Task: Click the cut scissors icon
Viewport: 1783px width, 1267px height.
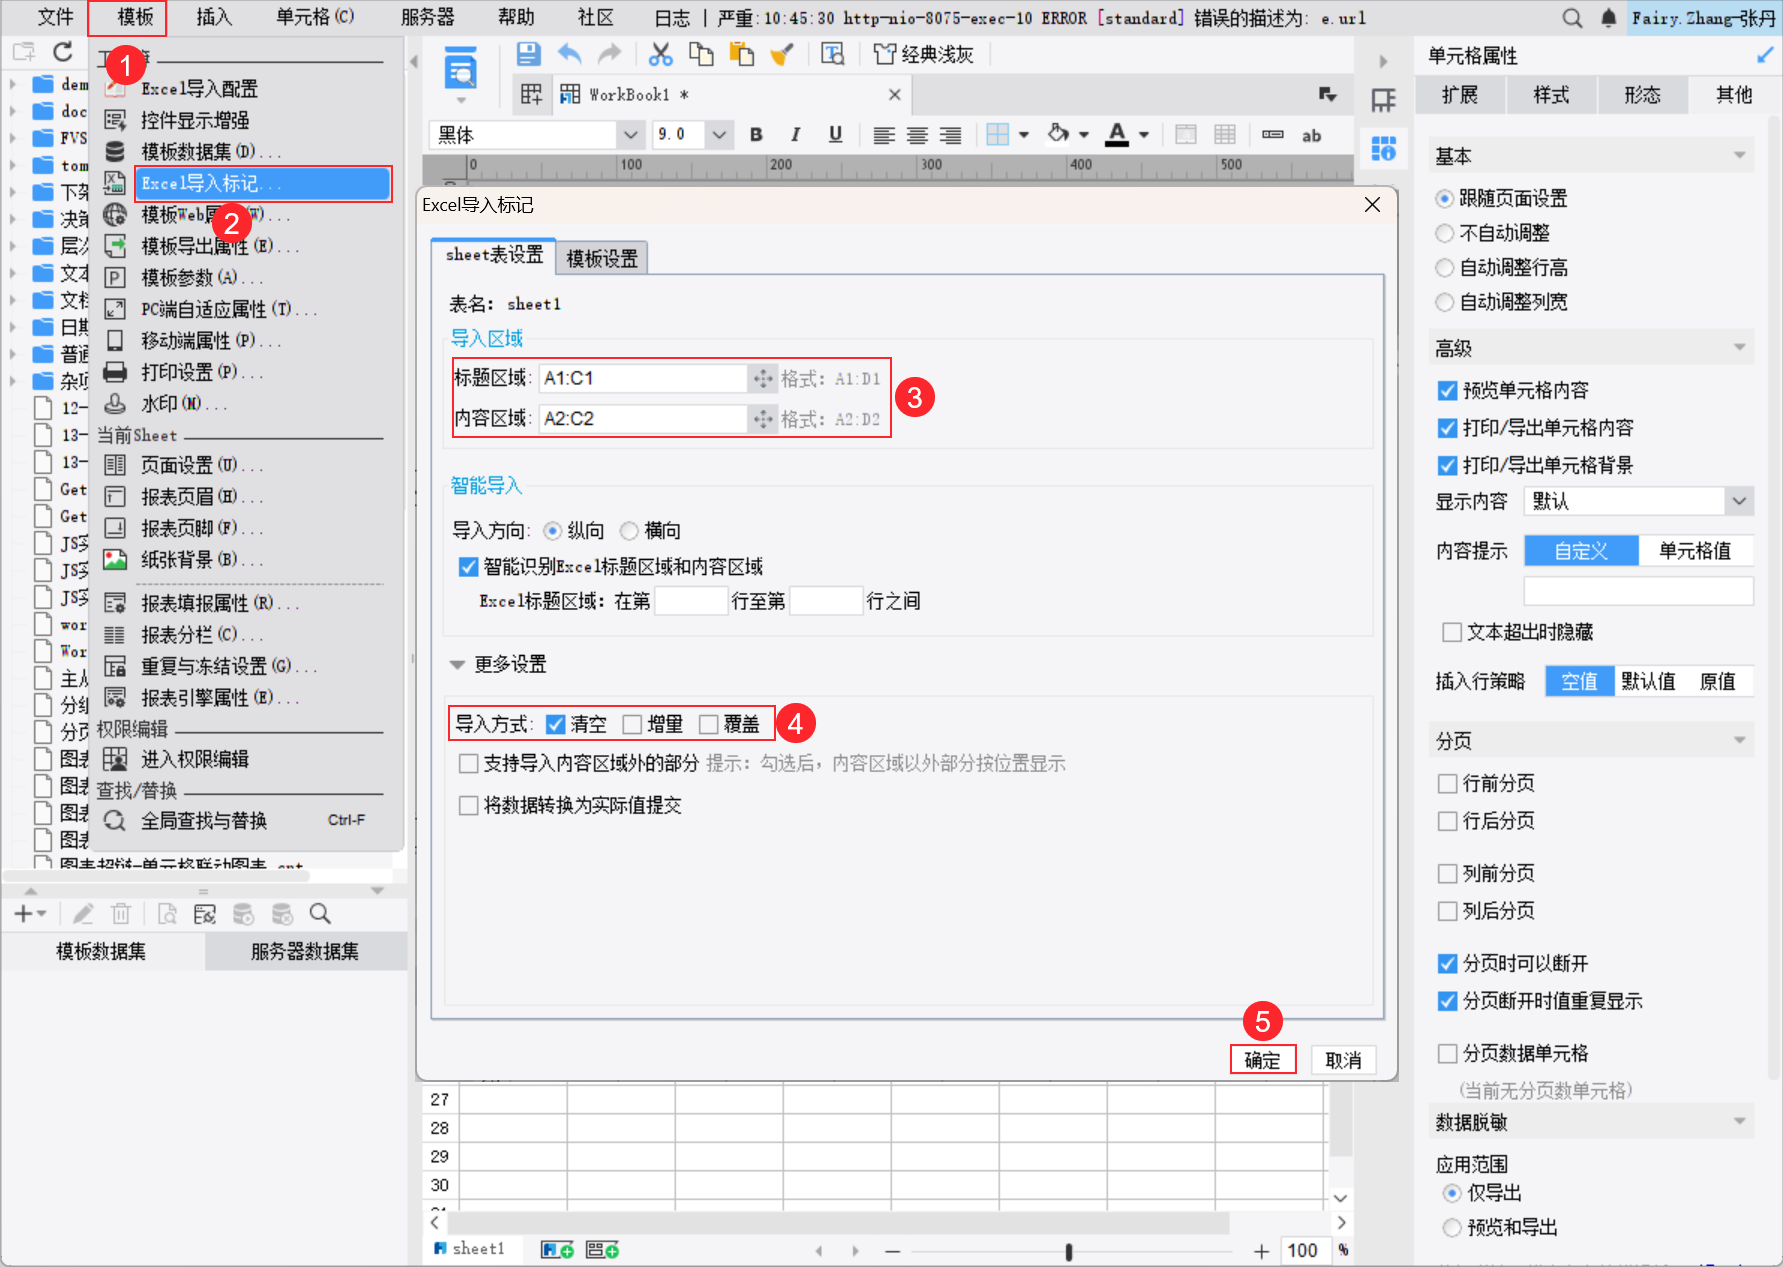Action: click(659, 54)
